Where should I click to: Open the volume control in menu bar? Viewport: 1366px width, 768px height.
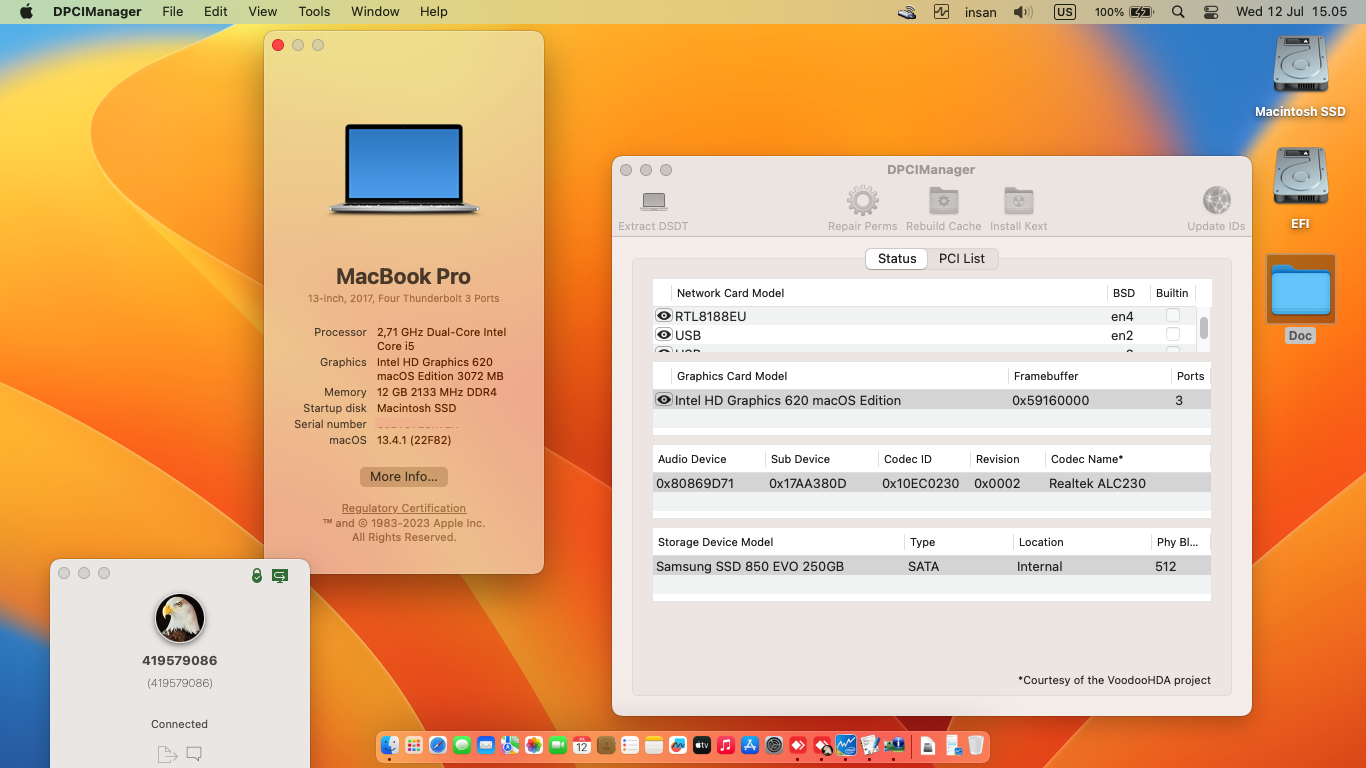click(1022, 12)
